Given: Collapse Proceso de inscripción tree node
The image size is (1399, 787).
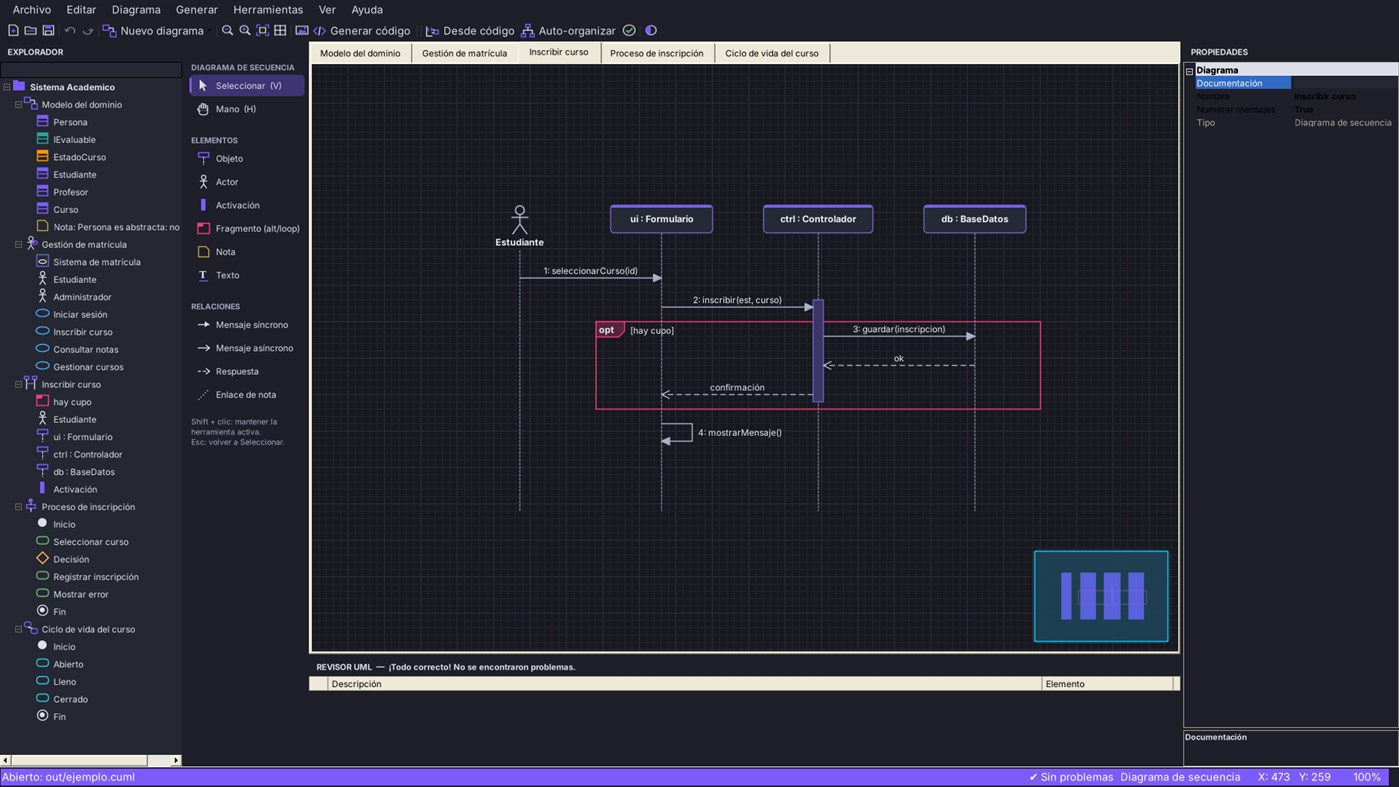Looking at the screenshot, I should 18,507.
